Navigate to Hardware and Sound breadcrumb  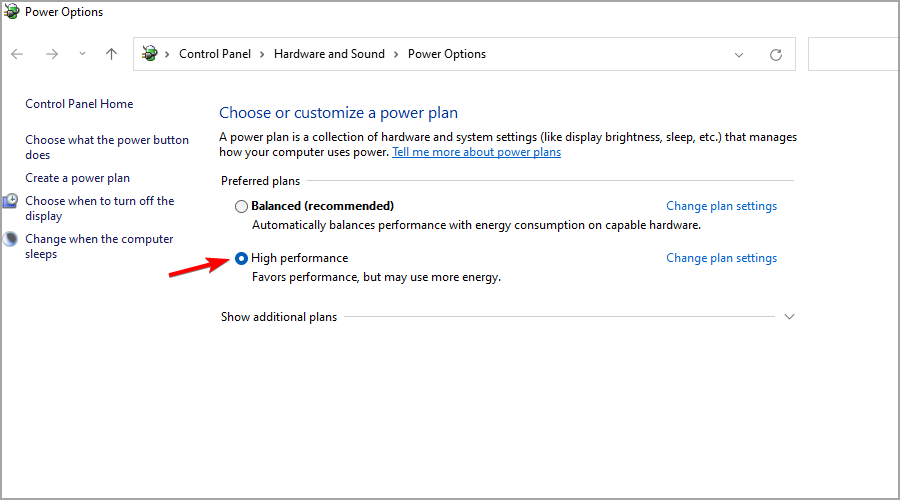(x=329, y=54)
